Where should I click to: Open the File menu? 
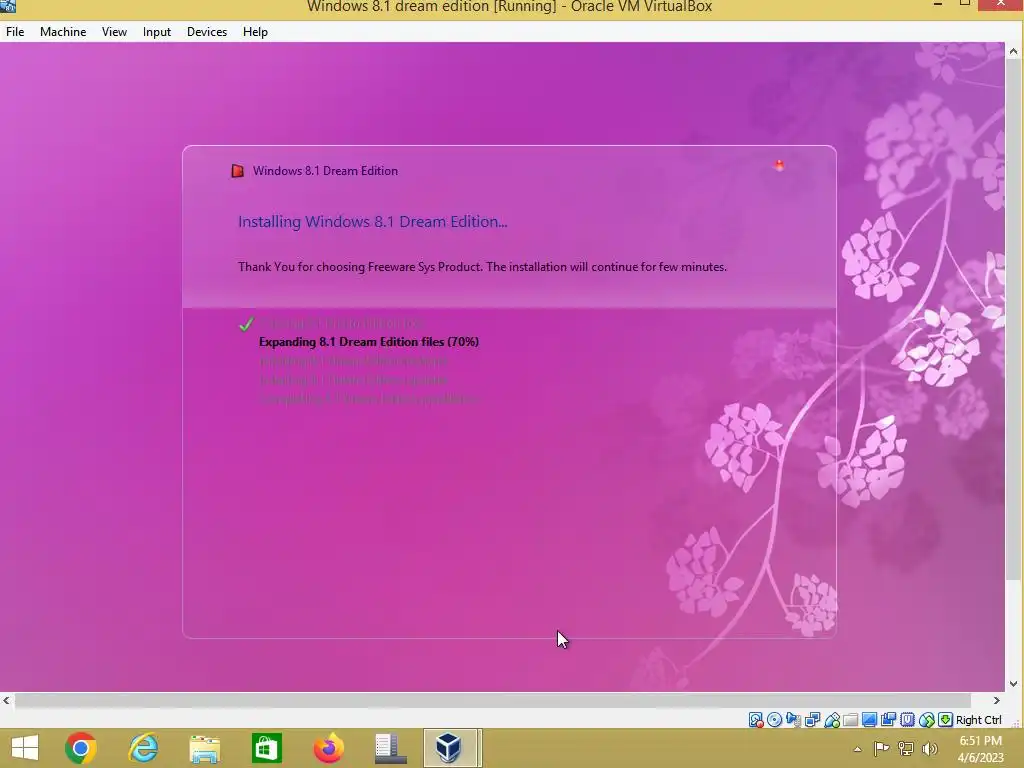(x=15, y=32)
